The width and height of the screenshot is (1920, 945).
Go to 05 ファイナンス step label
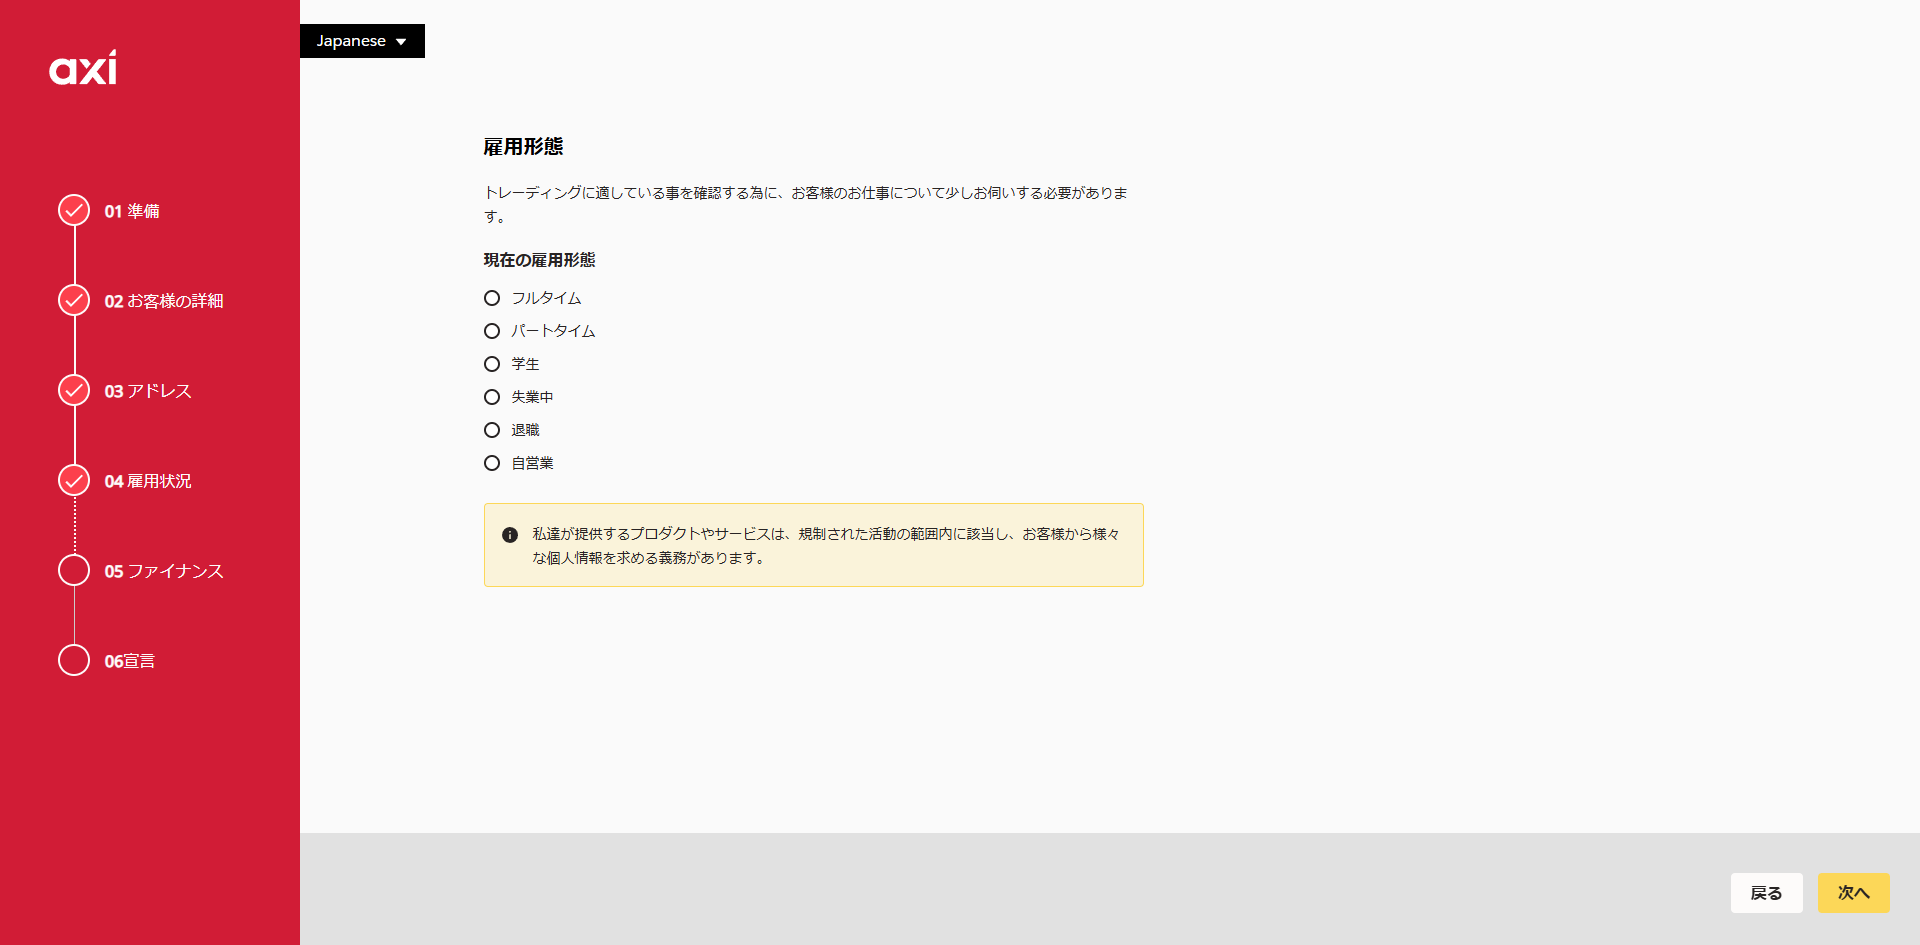point(164,571)
